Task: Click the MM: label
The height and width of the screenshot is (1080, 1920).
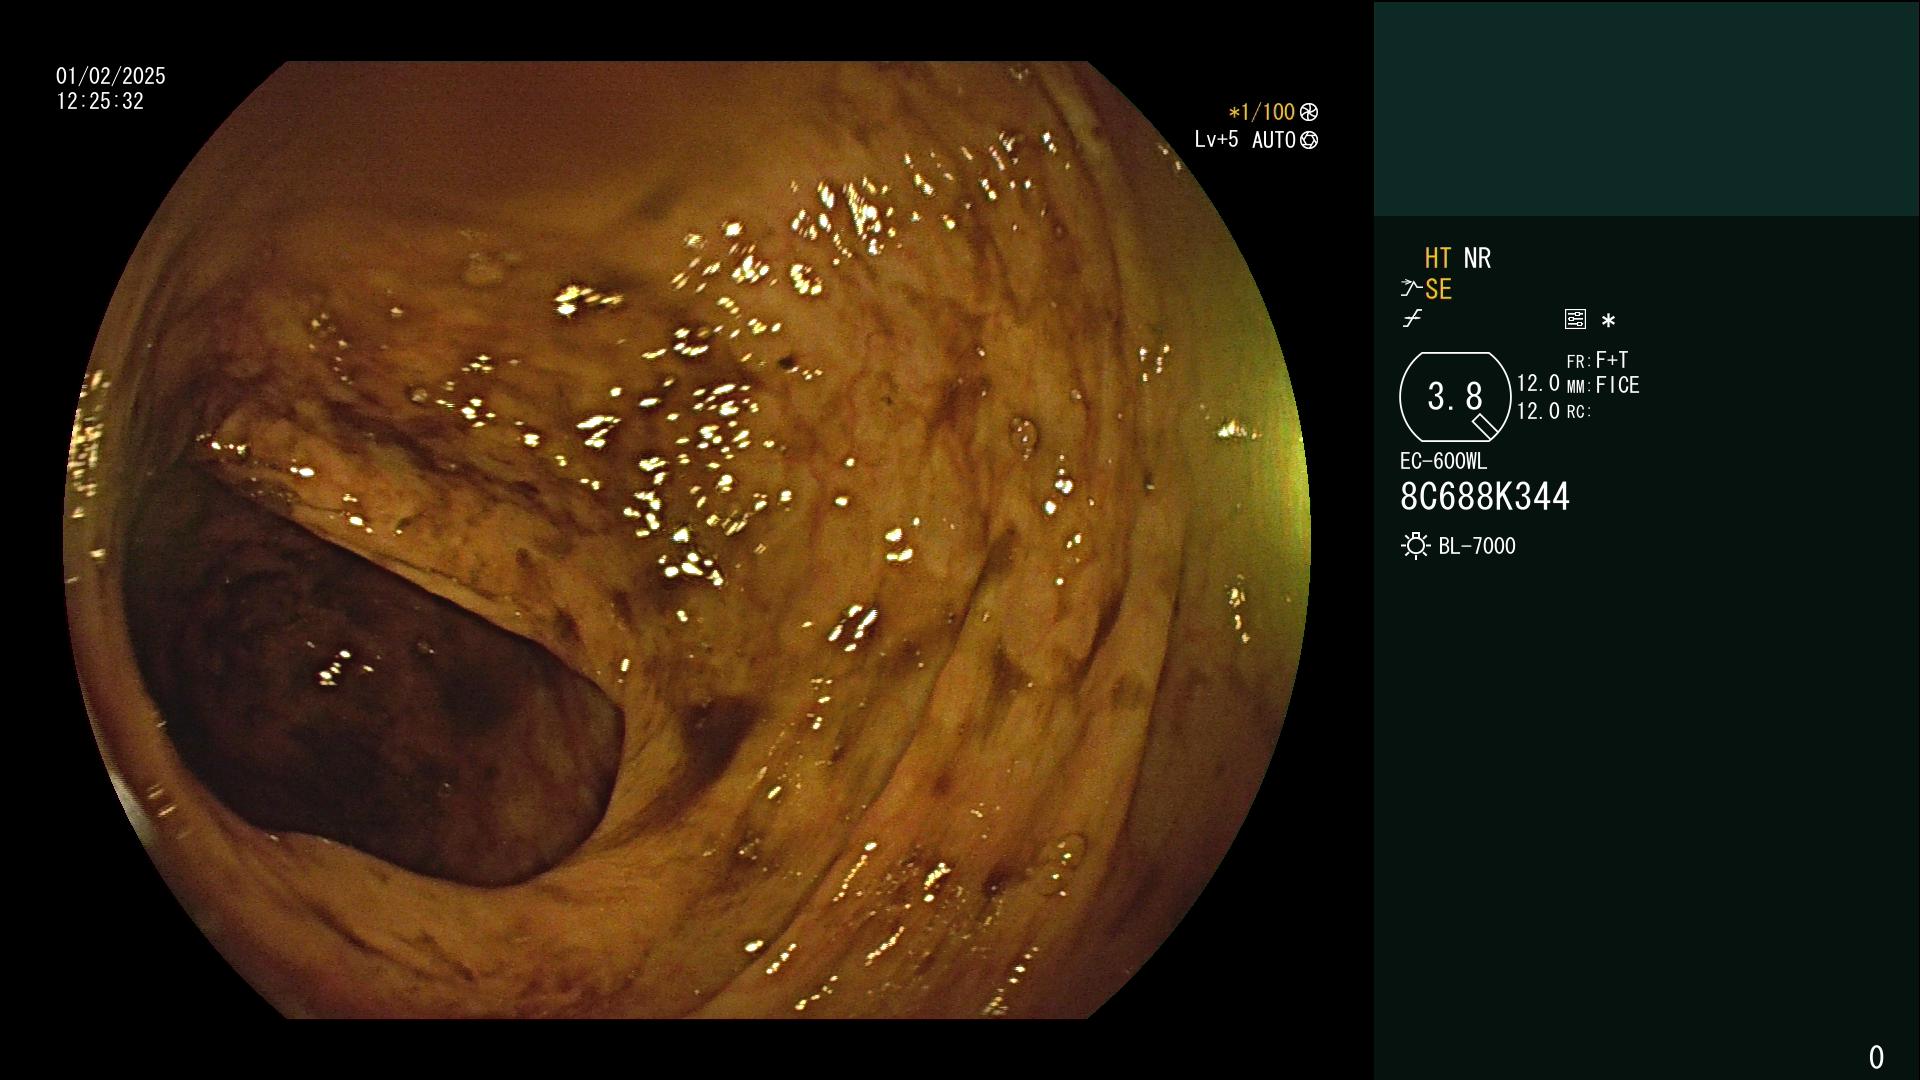Action: pyautogui.click(x=1578, y=387)
